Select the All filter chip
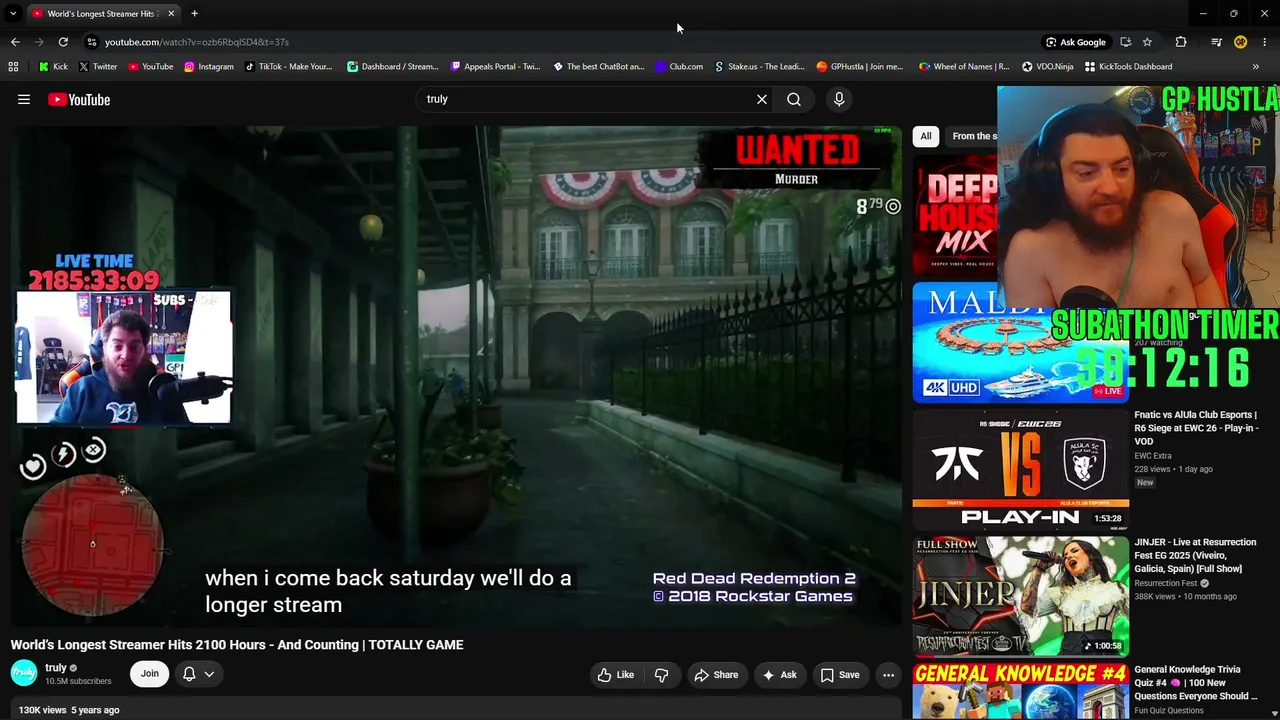 coord(926,136)
